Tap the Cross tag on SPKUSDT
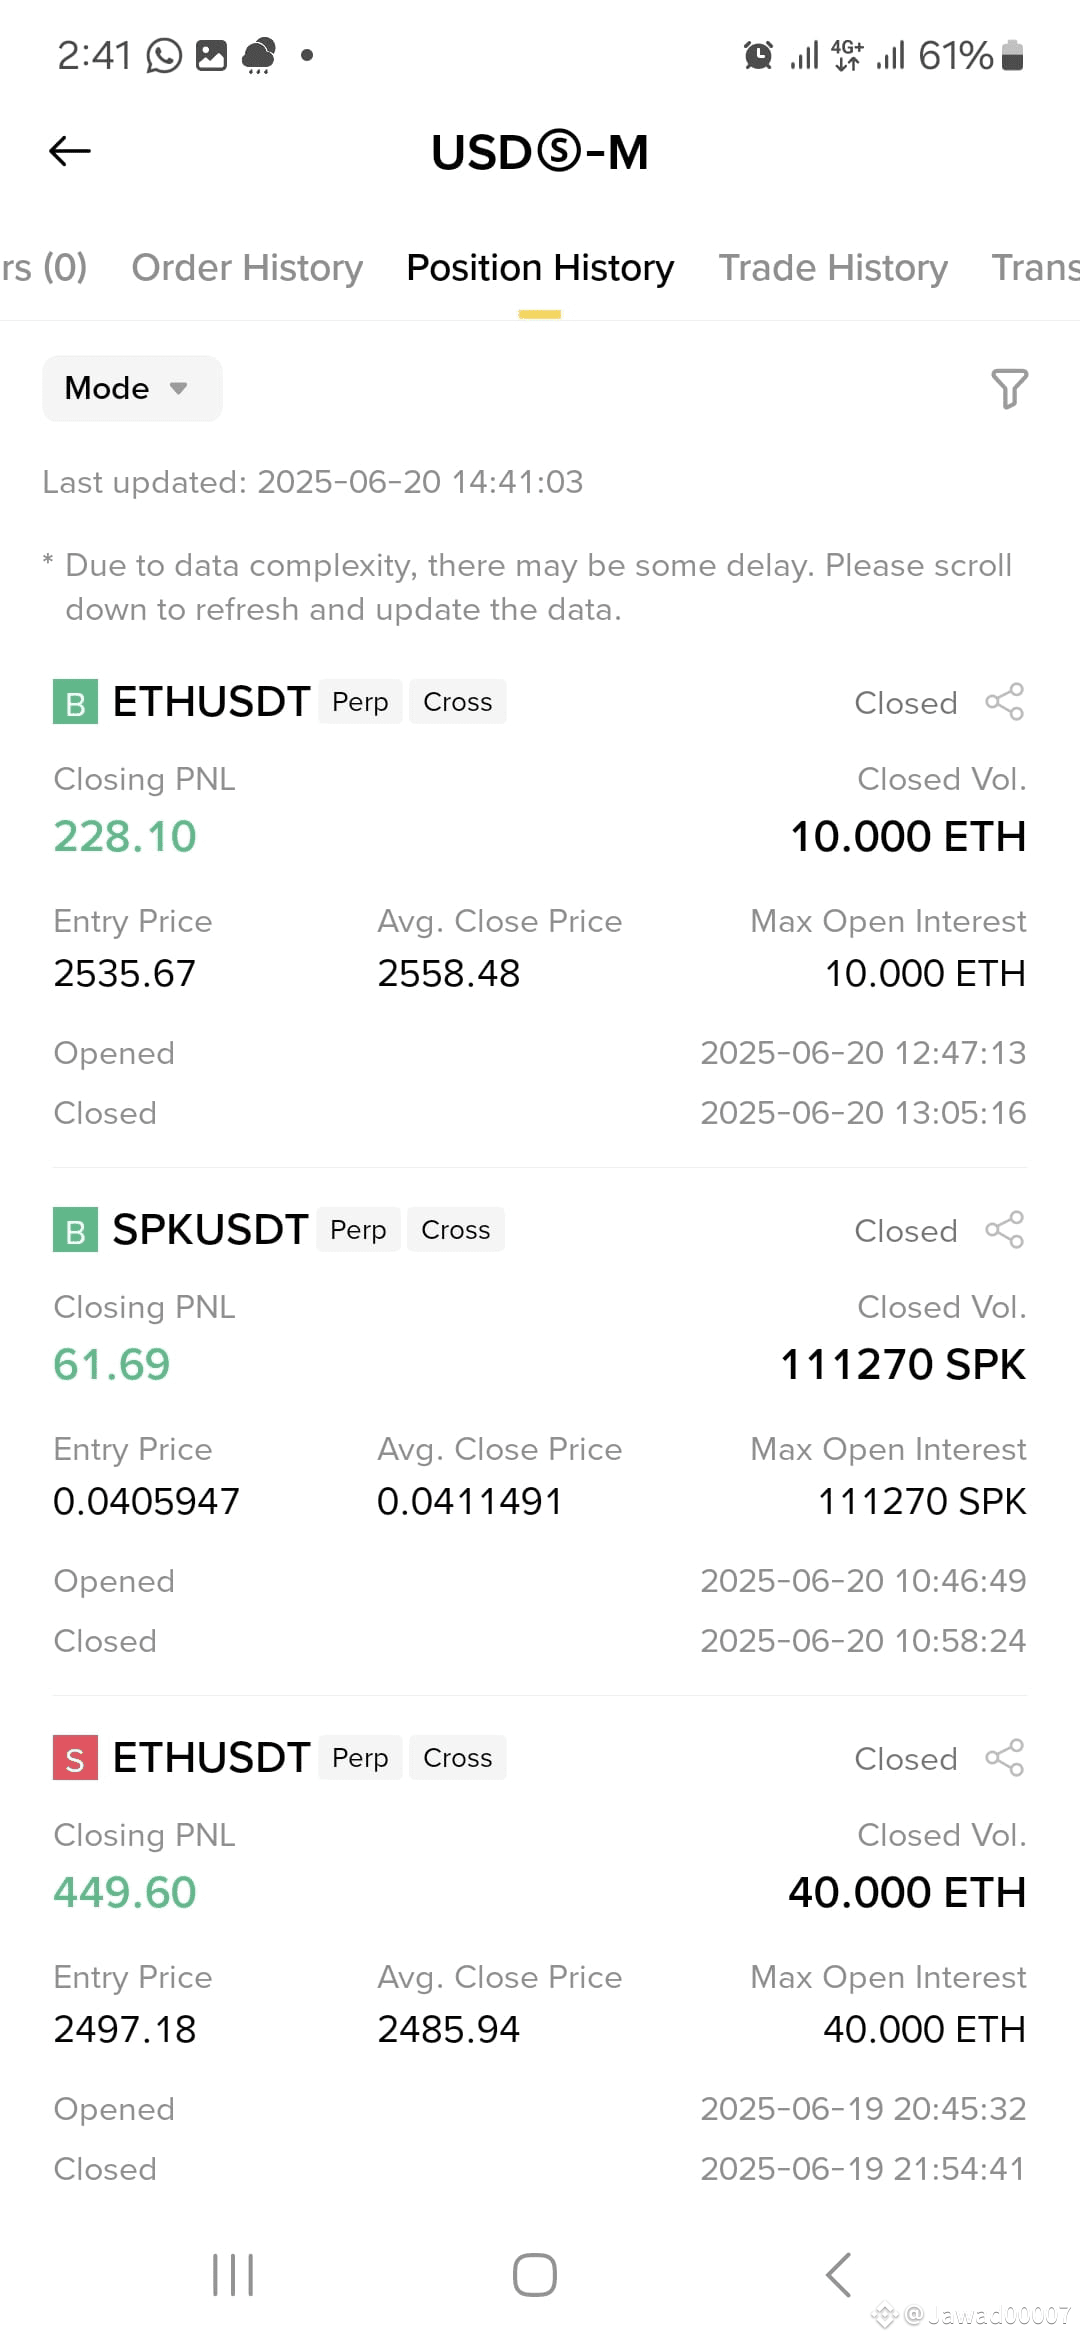 456,1230
